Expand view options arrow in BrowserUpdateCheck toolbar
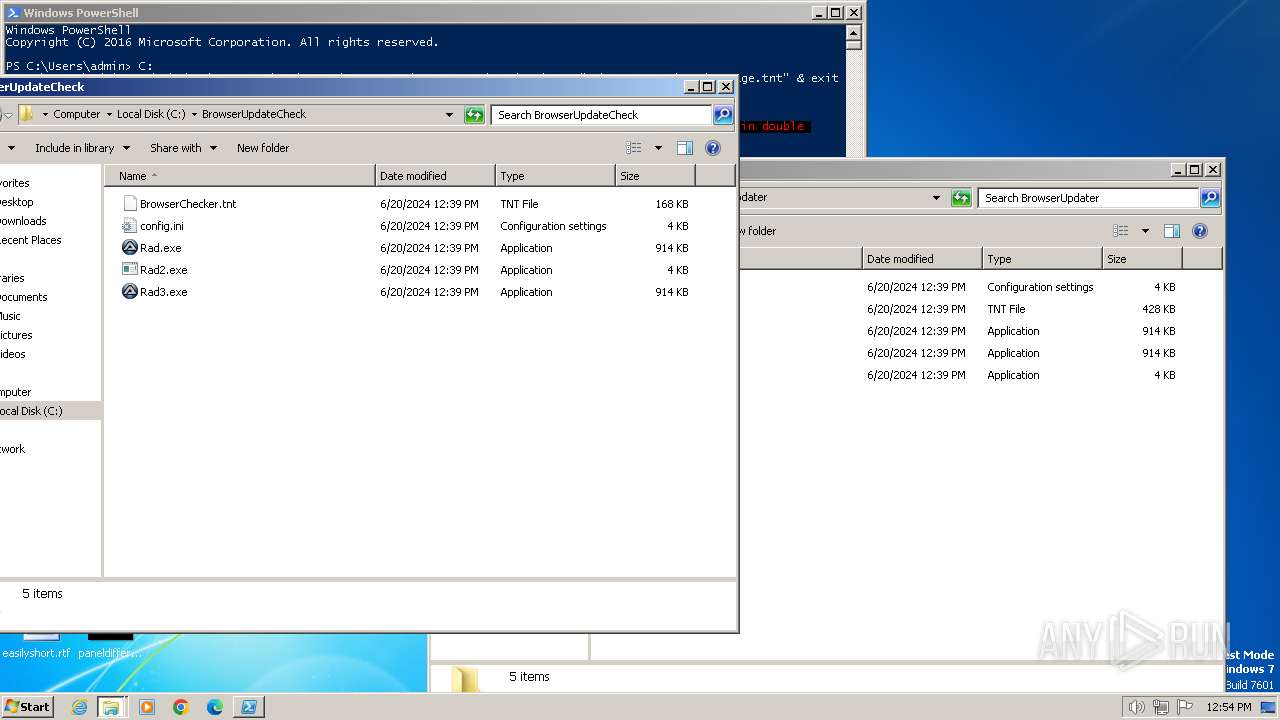 [658, 148]
